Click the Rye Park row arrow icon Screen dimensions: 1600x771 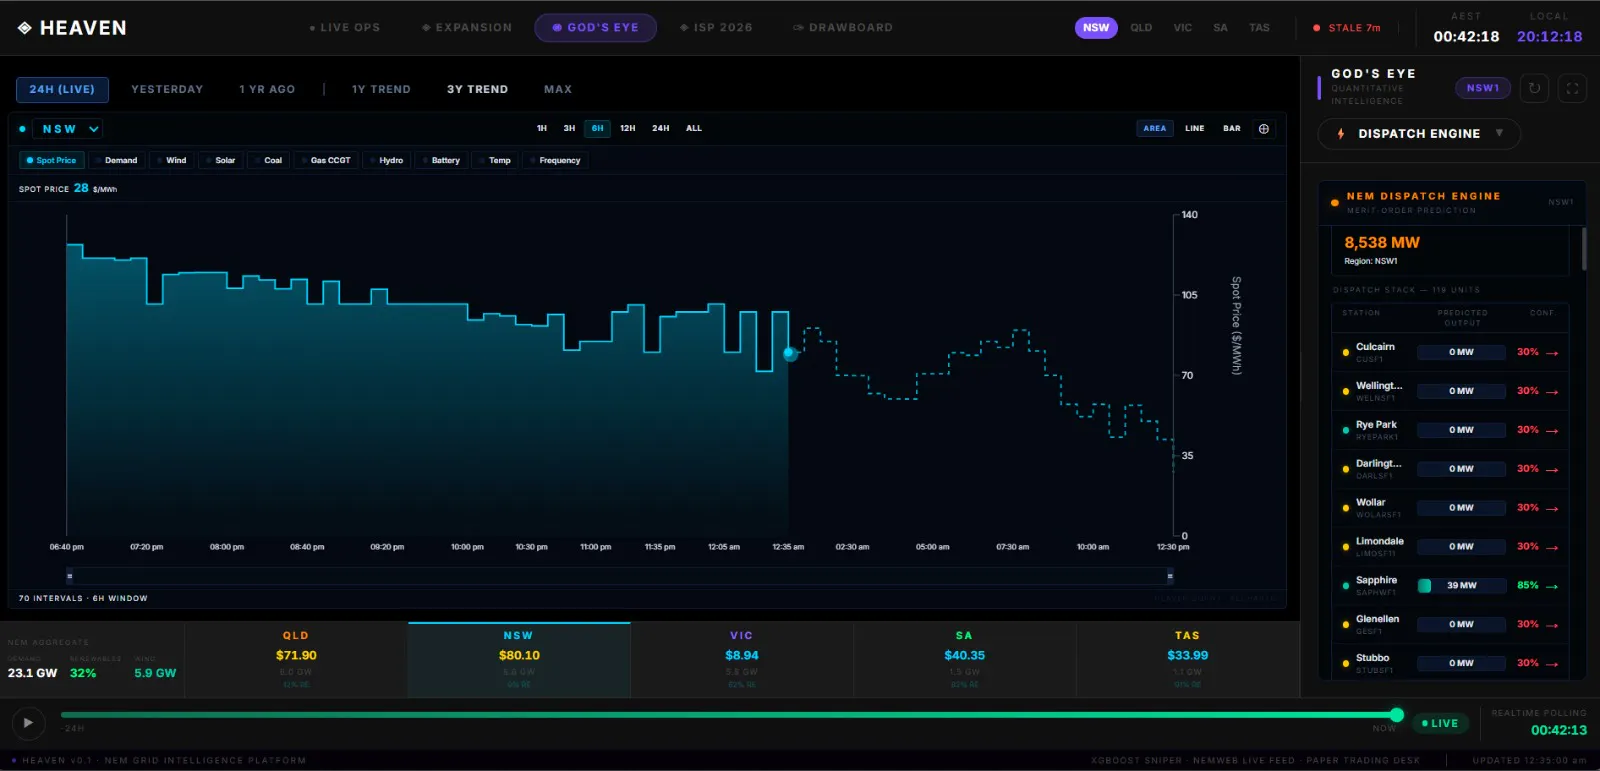(x=1552, y=431)
